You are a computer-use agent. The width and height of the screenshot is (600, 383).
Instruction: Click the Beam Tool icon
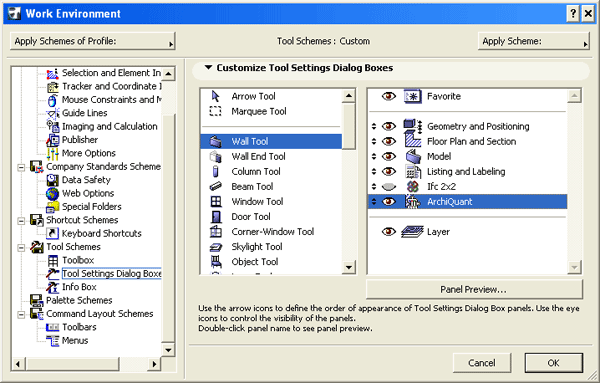click(x=216, y=186)
